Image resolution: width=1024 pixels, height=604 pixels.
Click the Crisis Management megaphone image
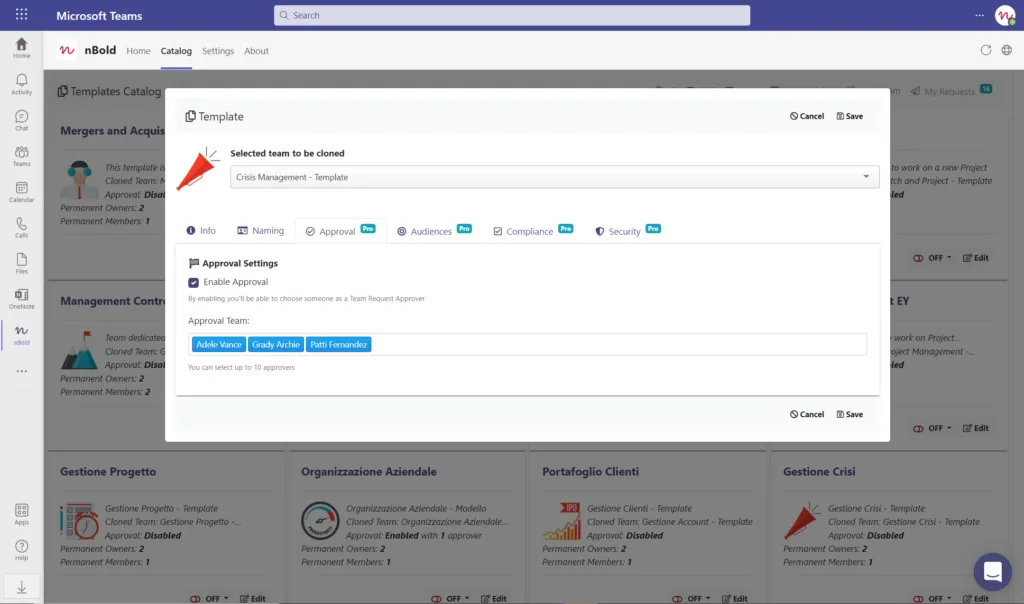(x=198, y=169)
